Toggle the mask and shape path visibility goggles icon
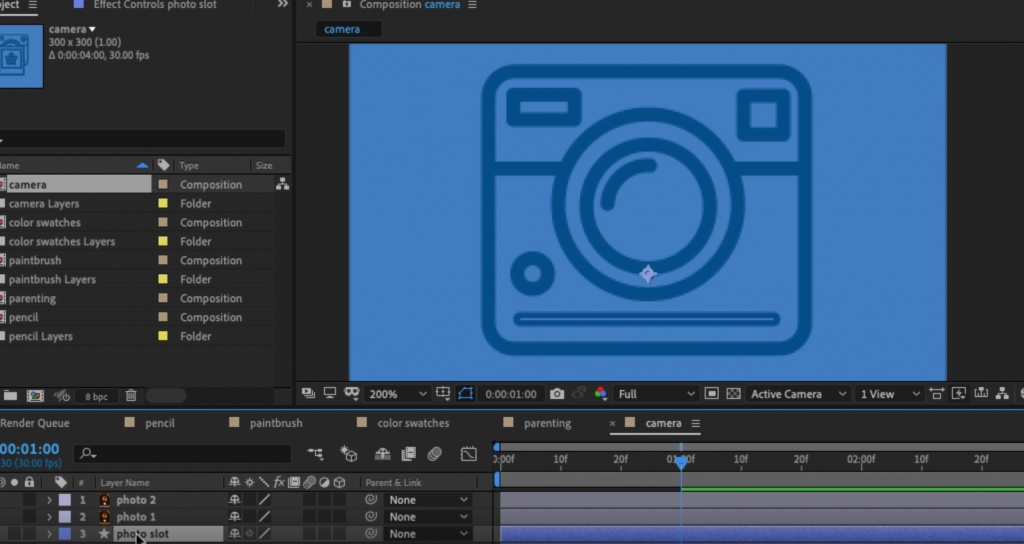Viewport: 1024px width, 544px height. pyautogui.click(x=352, y=393)
